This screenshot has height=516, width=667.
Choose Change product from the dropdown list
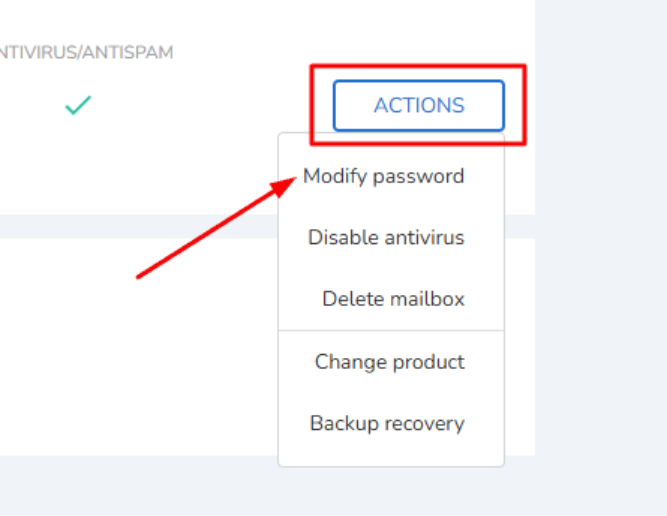click(x=390, y=362)
